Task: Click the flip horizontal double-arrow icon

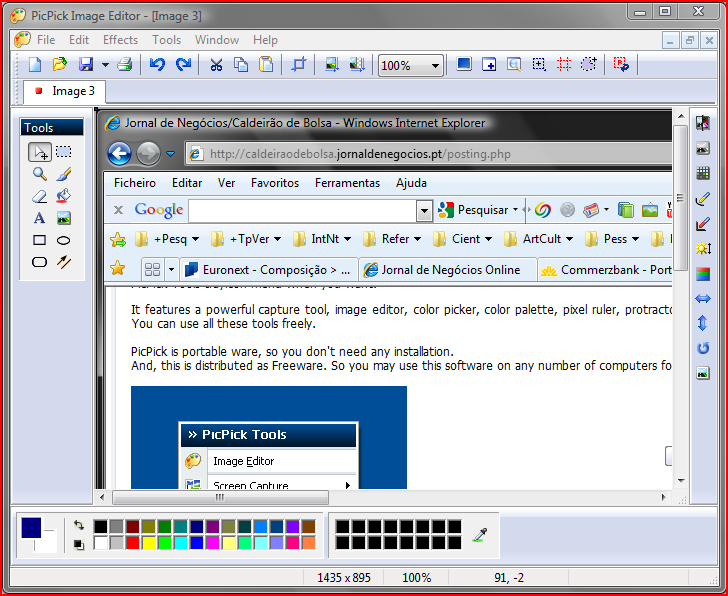Action: coord(703,298)
